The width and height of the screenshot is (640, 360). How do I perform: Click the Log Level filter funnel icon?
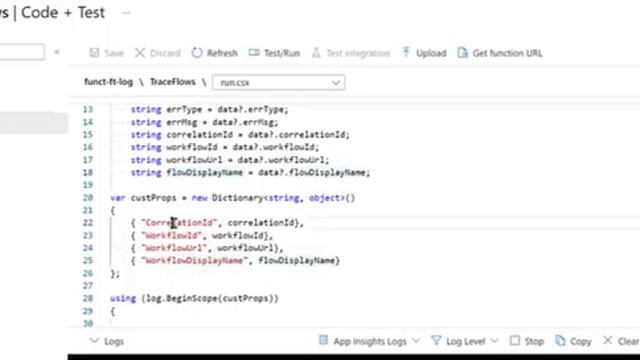pyautogui.click(x=436, y=340)
